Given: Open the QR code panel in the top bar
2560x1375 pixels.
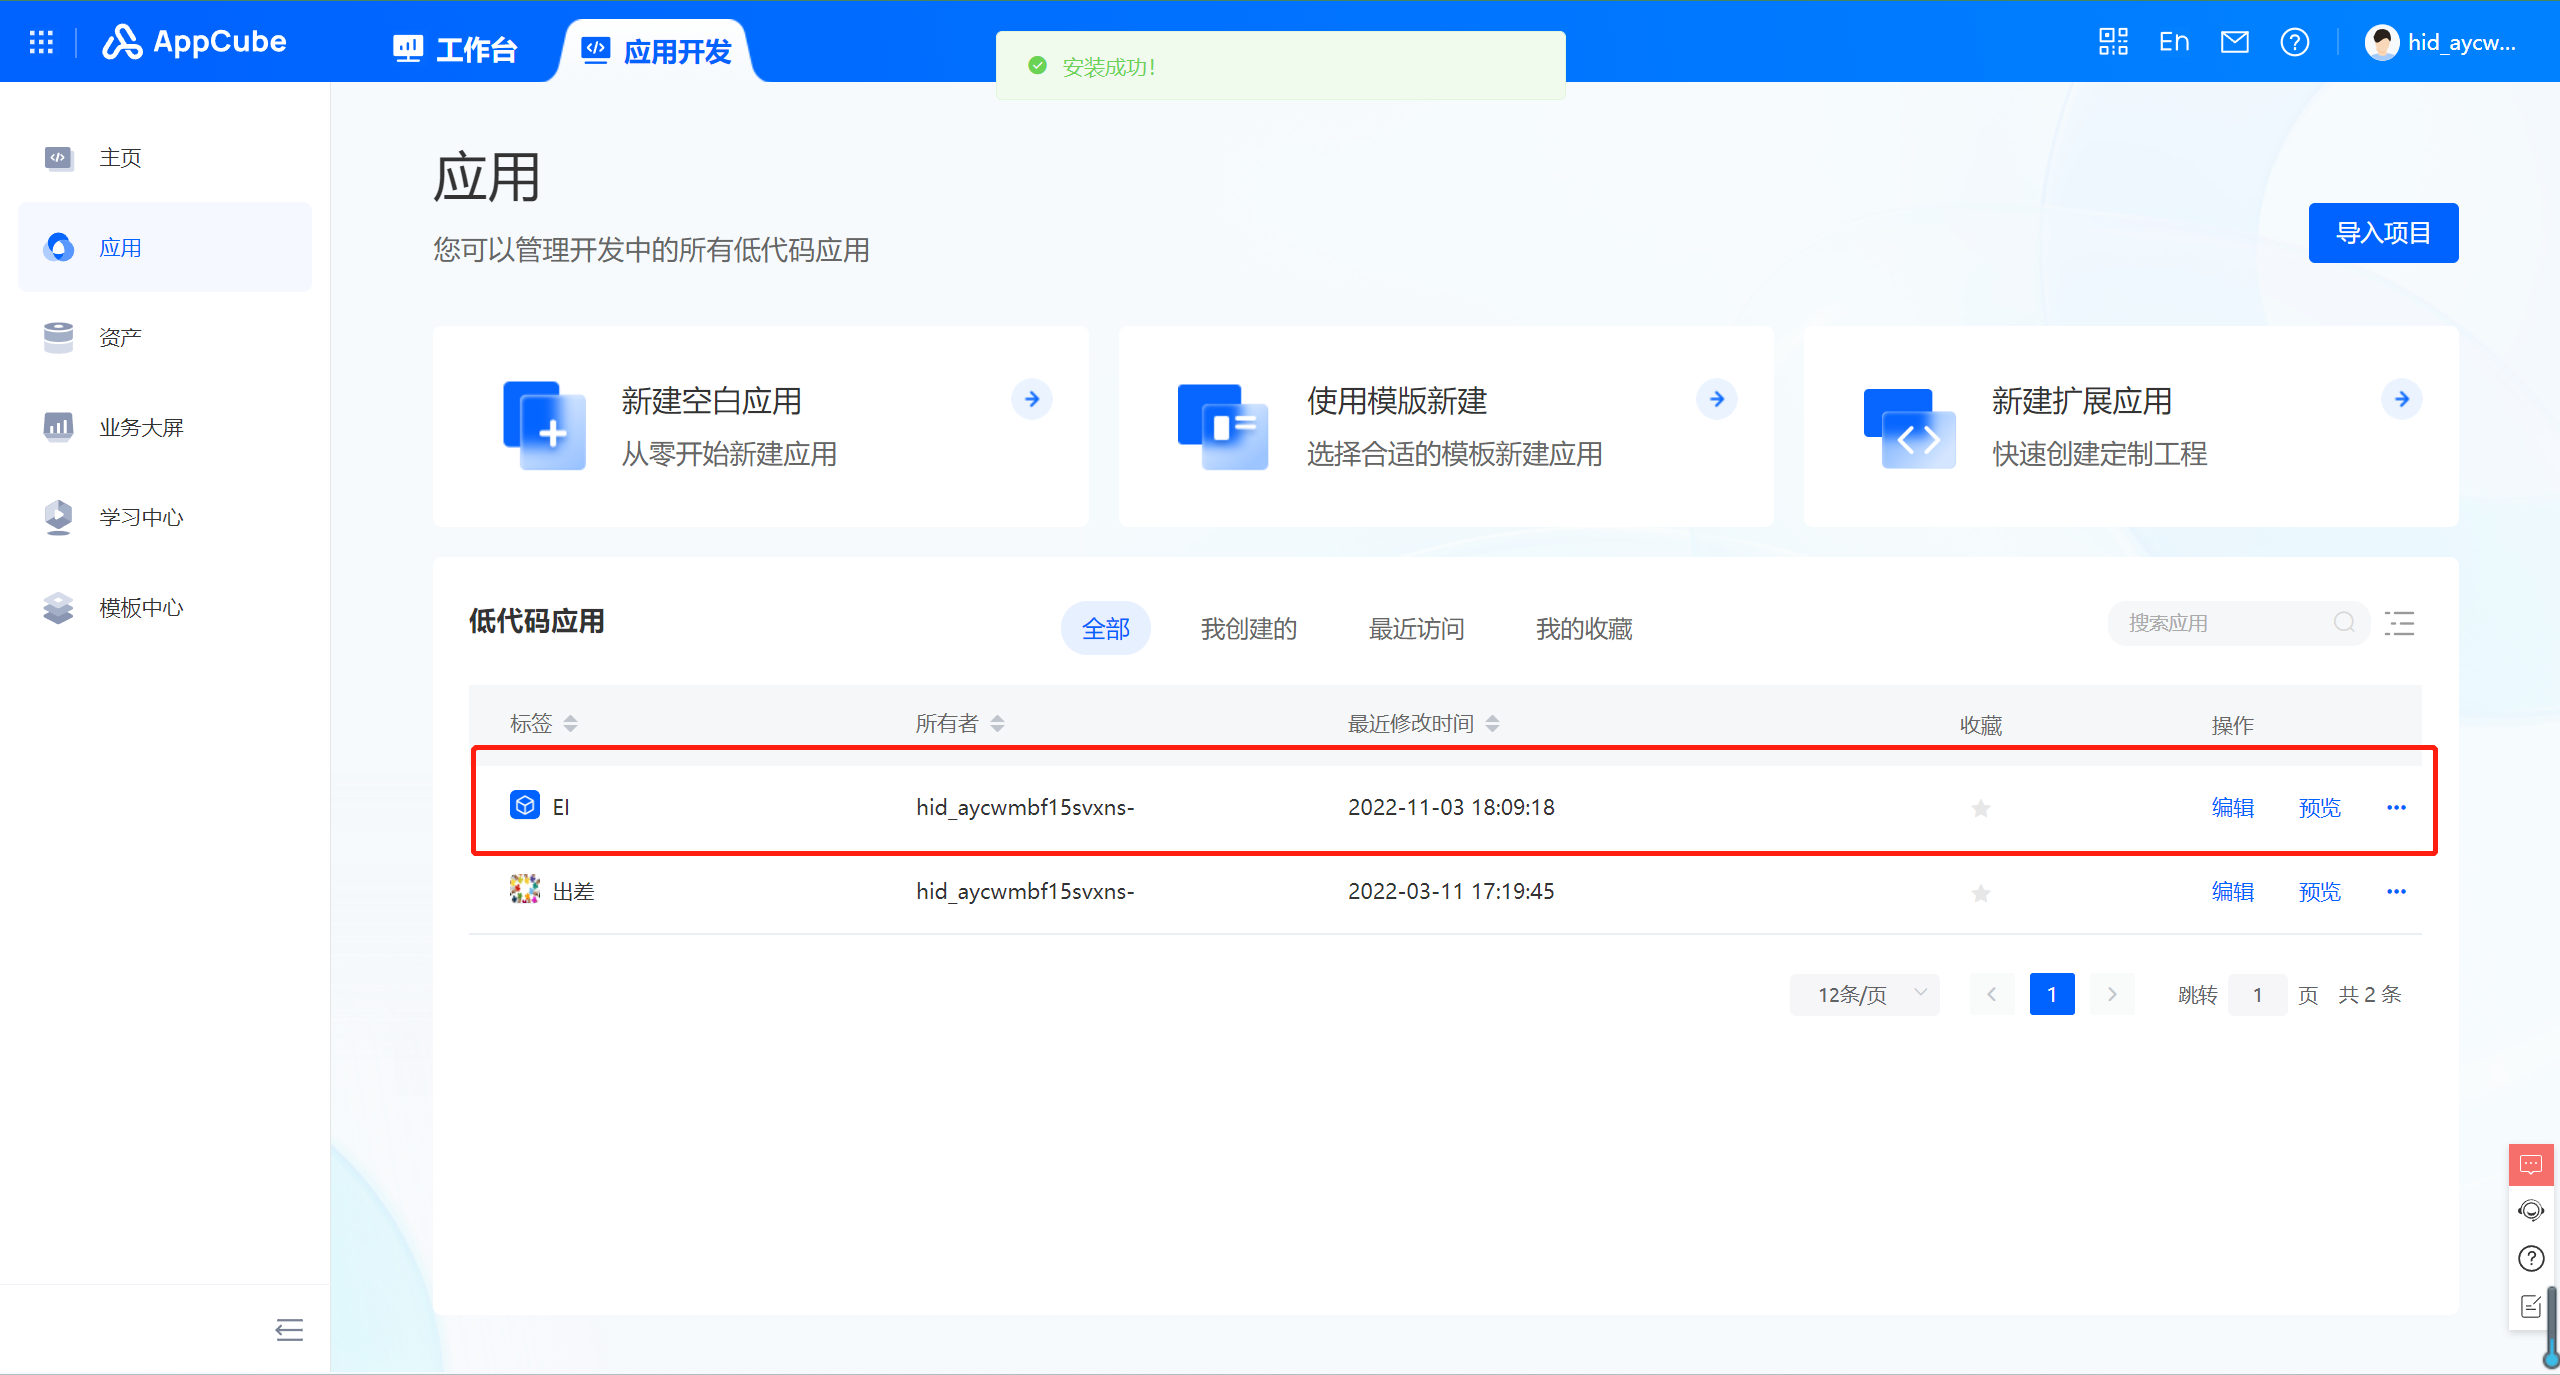Looking at the screenshot, I should [2112, 41].
